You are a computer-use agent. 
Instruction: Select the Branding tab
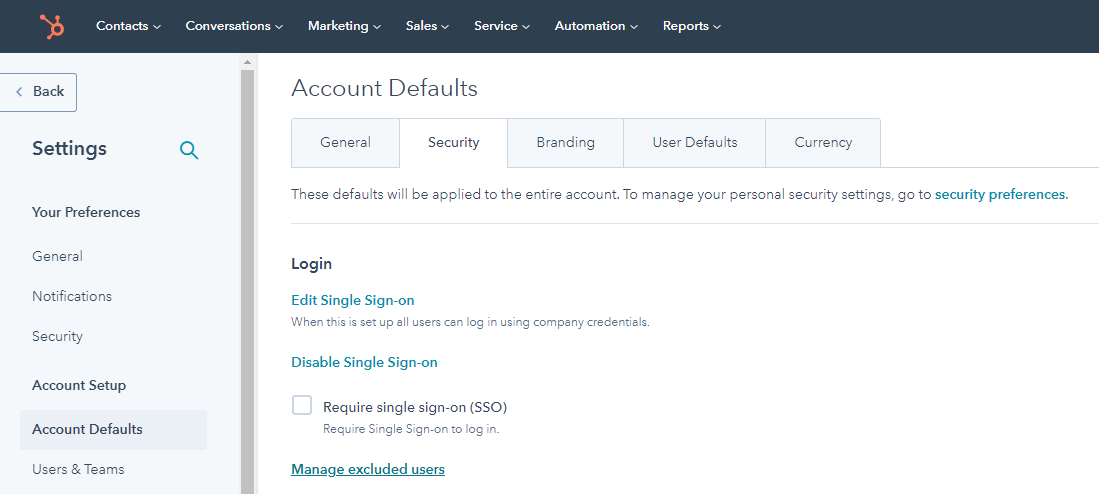(565, 143)
